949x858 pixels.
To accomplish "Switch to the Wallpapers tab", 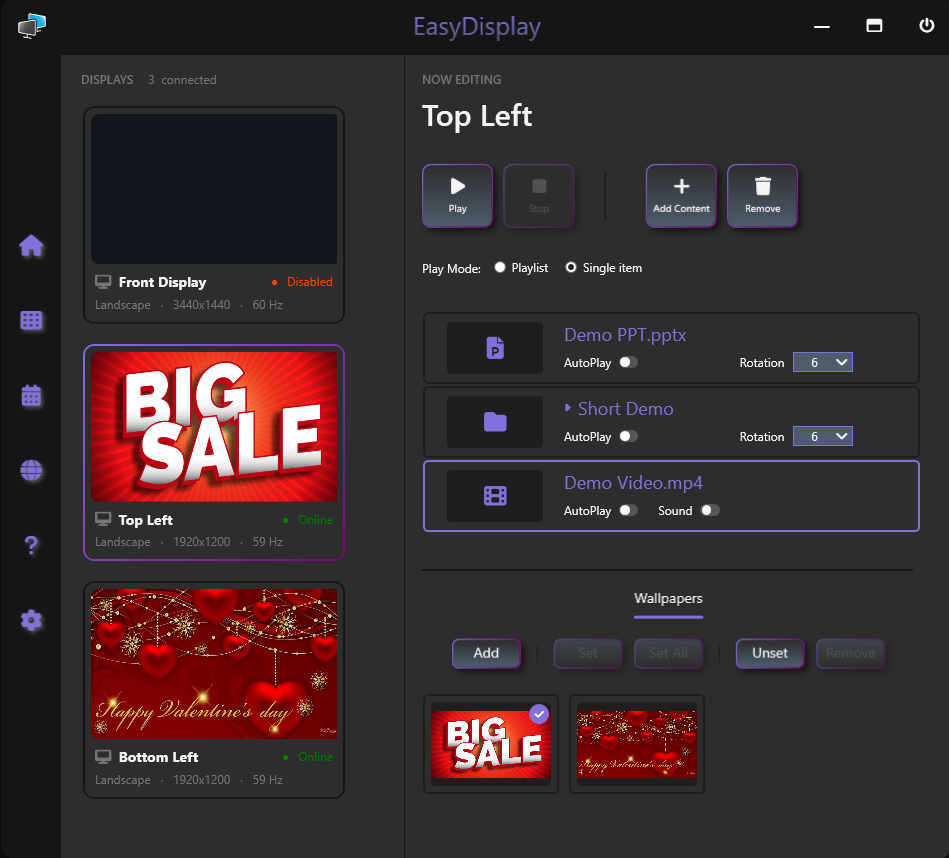I will 668,598.
